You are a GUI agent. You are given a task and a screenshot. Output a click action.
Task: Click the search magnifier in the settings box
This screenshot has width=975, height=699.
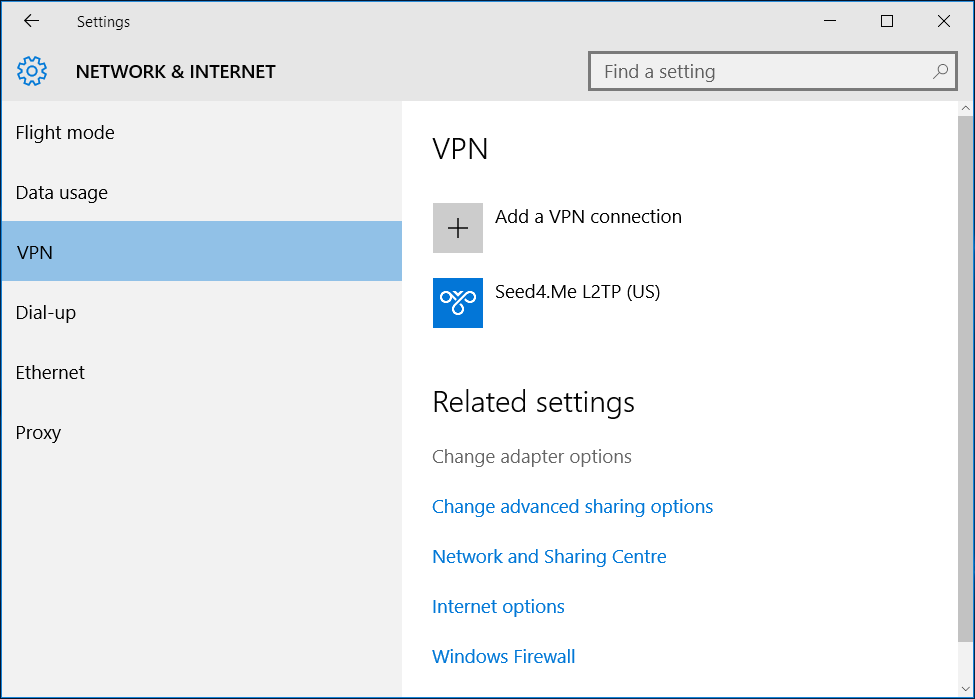click(938, 71)
